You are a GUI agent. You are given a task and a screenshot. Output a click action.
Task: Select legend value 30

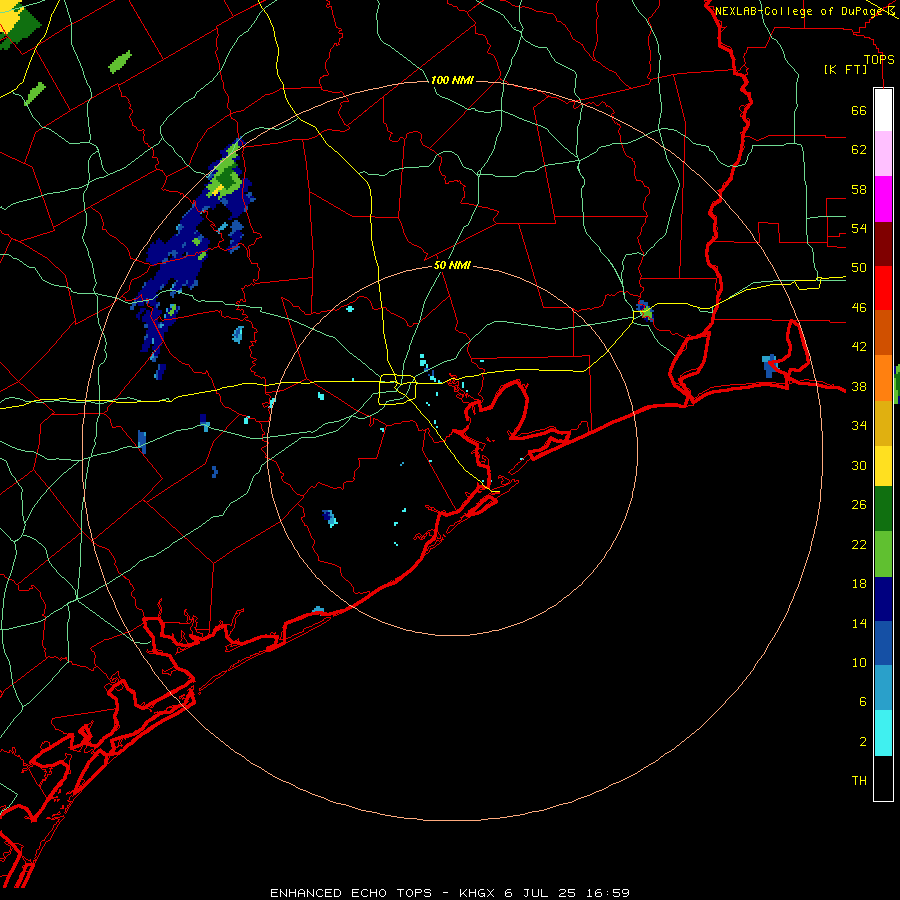(x=859, y=465)
